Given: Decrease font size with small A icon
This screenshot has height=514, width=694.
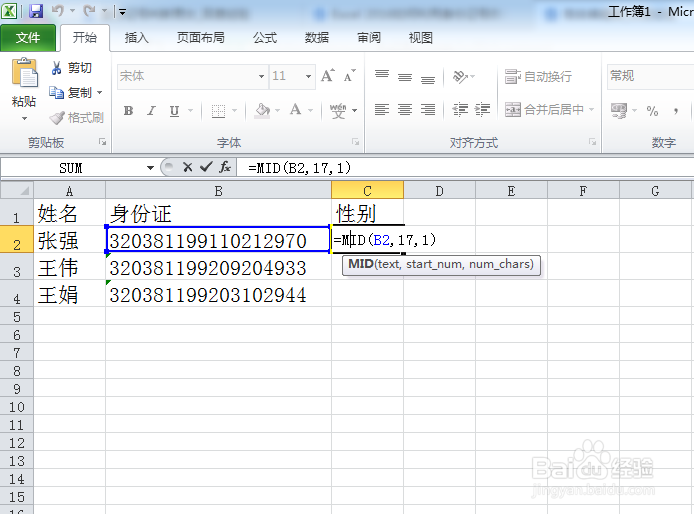Looking at the screenshot, I should pos(350,76).
